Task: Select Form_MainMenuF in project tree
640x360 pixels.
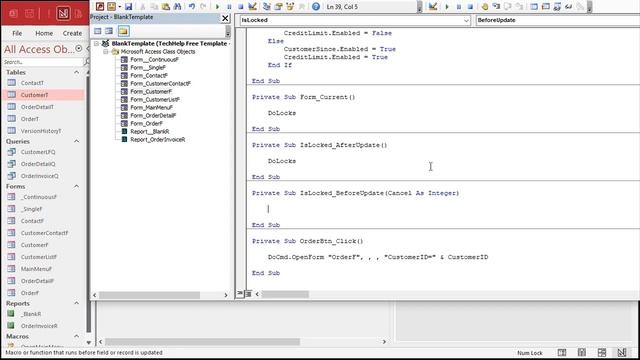Action: click(151, 107)
